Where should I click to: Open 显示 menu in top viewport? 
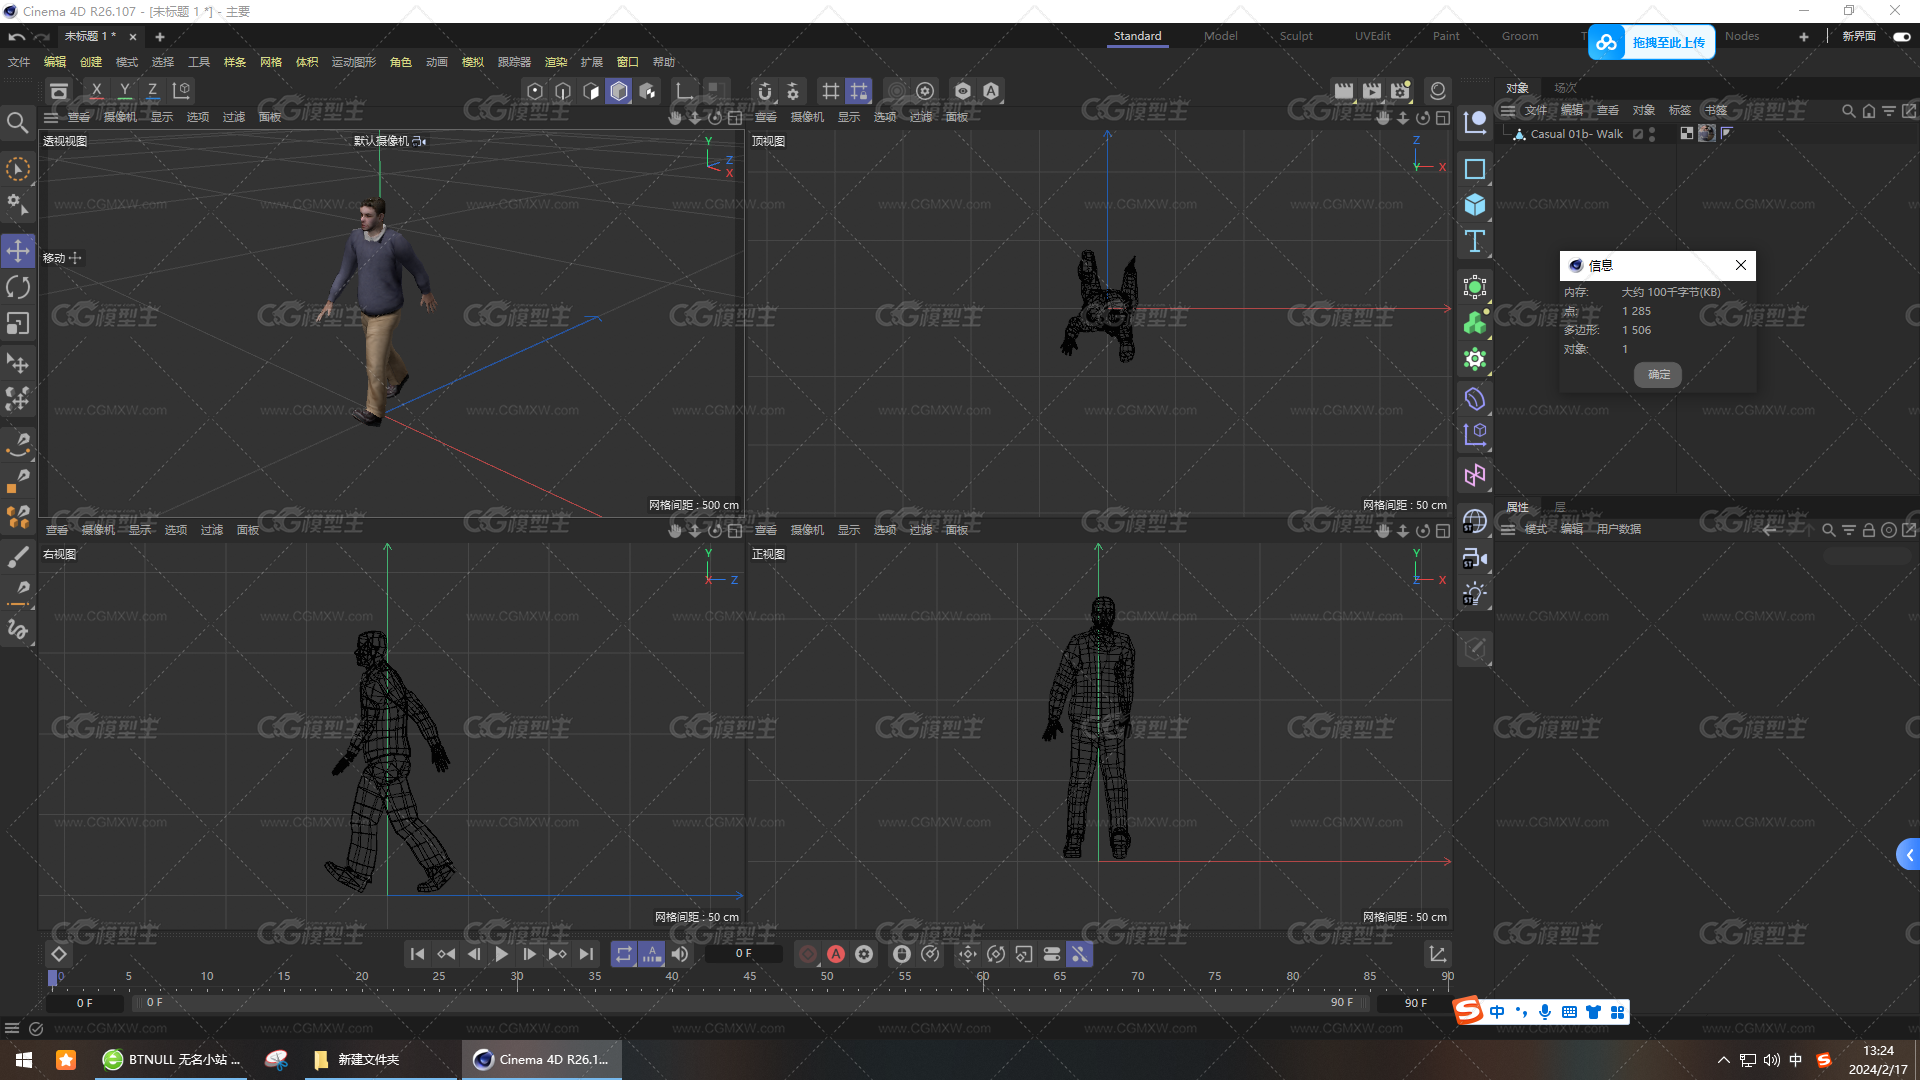tap(848, 117)
